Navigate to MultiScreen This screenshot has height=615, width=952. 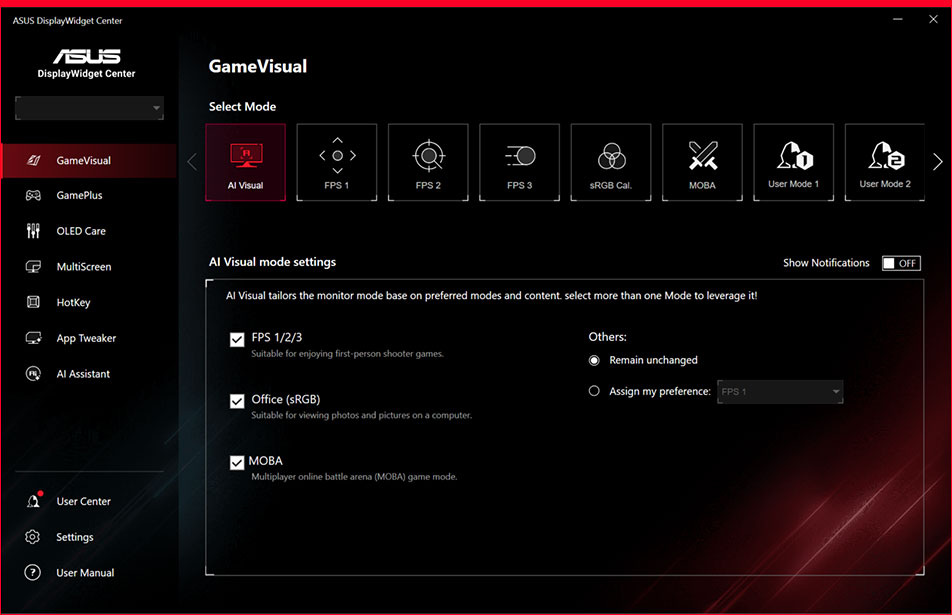(84, 267)
